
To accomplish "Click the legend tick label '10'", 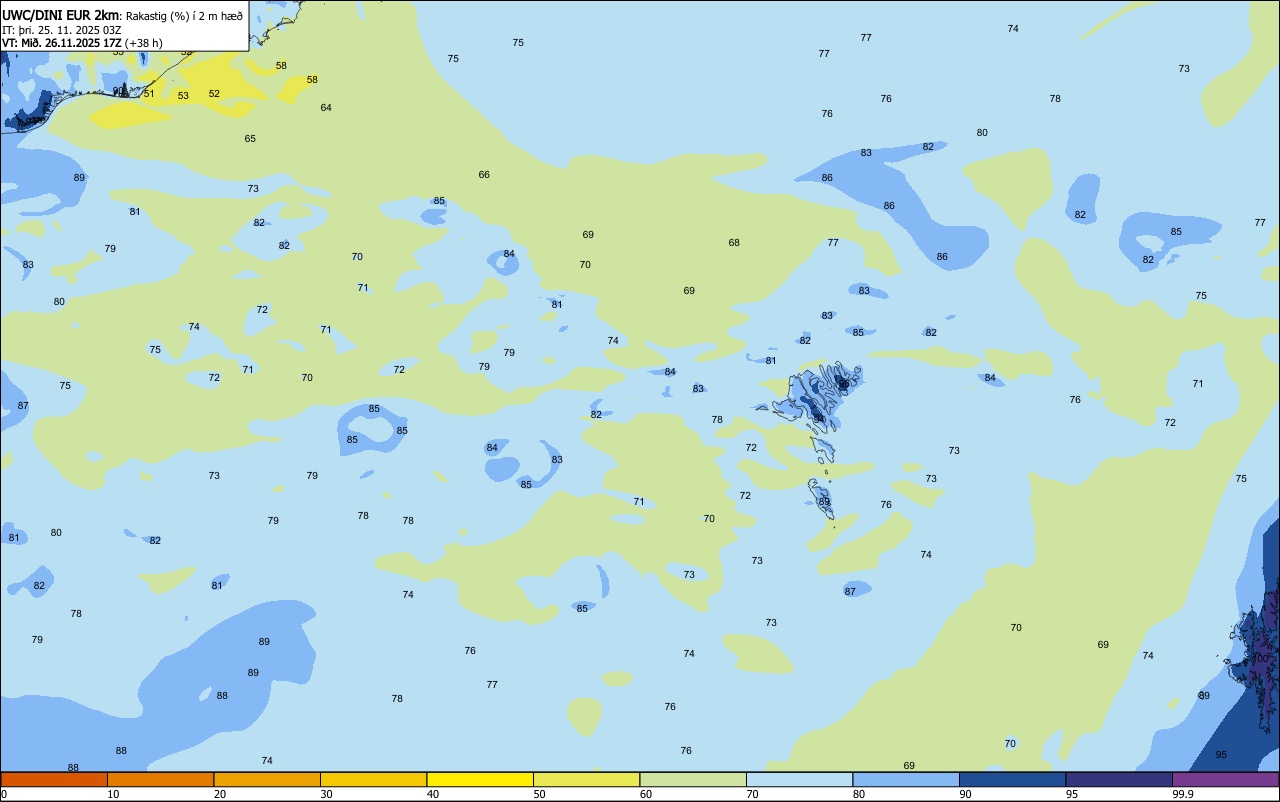I will coord(113,794).
